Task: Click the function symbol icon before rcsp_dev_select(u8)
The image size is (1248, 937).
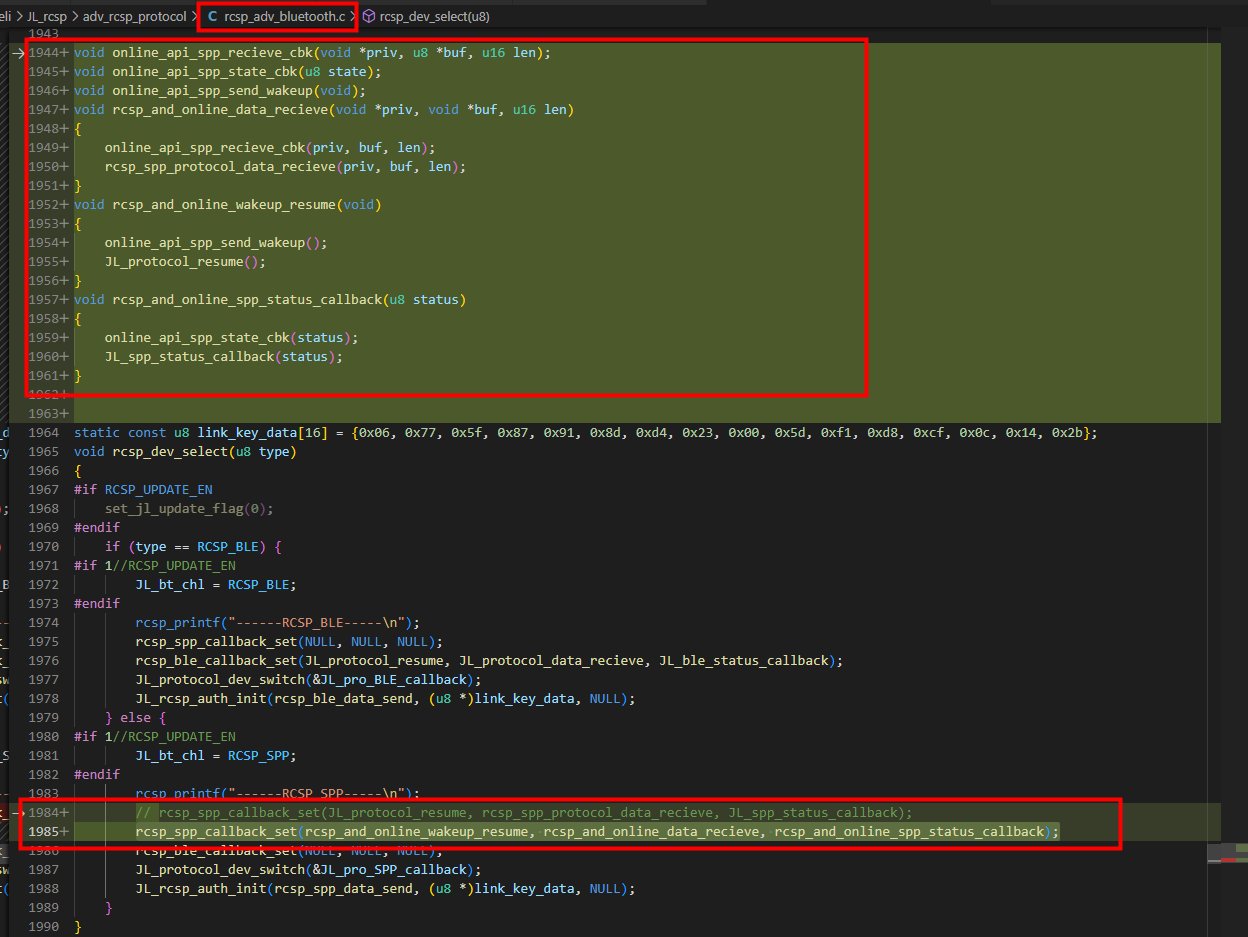Action: (368, 17)
